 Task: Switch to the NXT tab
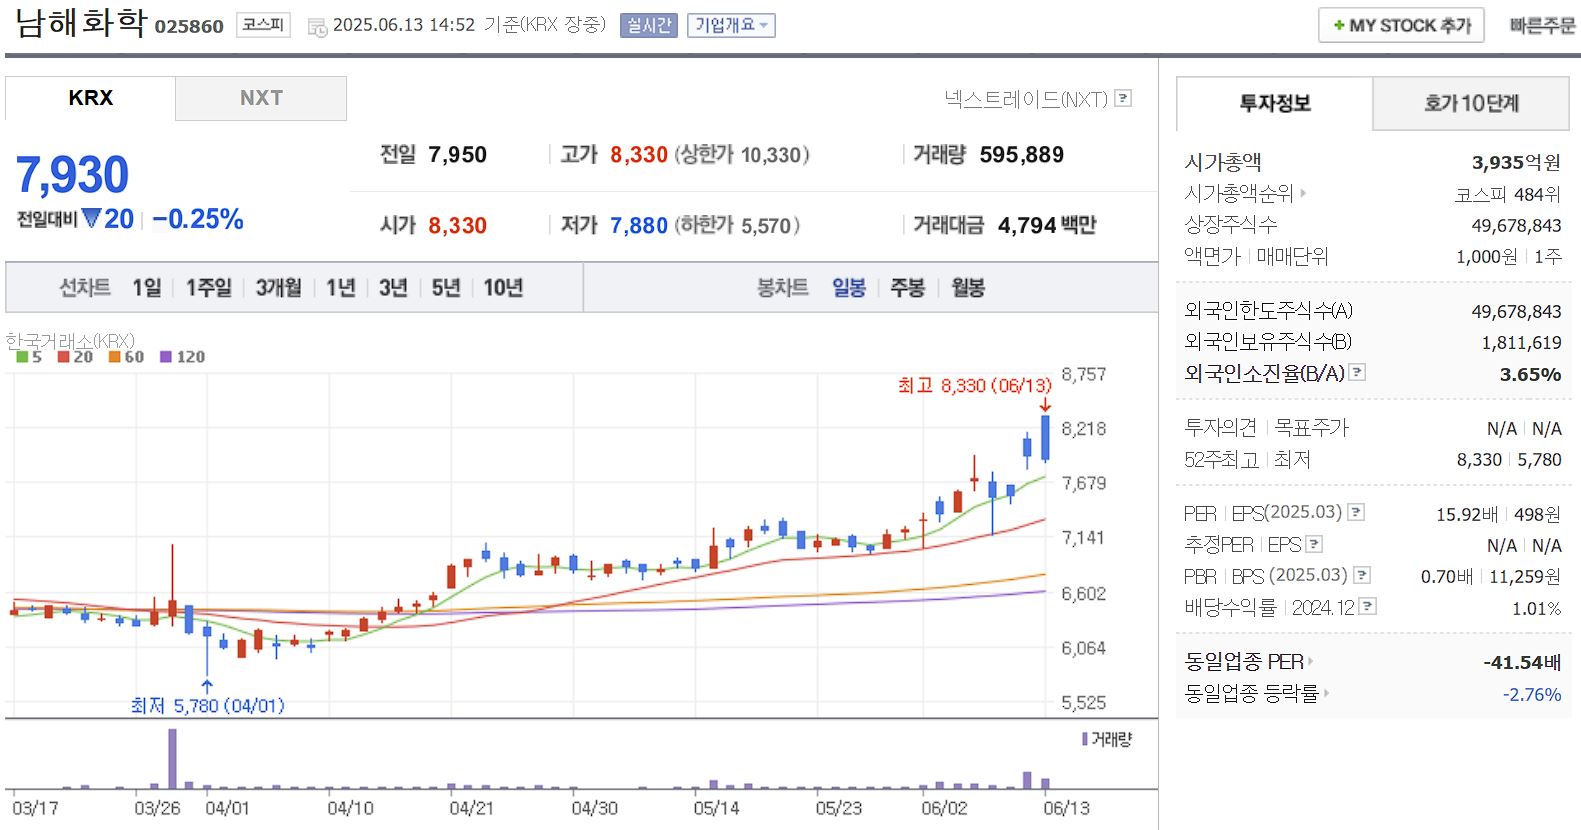pos(261,98)
